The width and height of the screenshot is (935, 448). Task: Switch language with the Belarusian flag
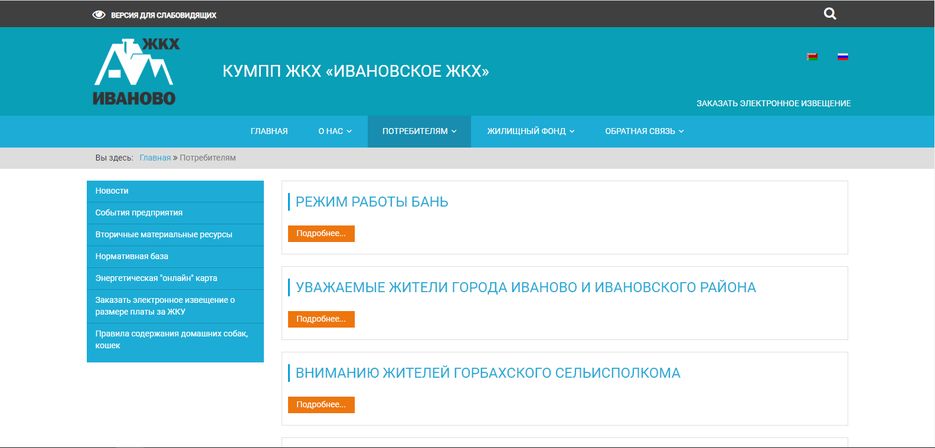tap(812, 57)
